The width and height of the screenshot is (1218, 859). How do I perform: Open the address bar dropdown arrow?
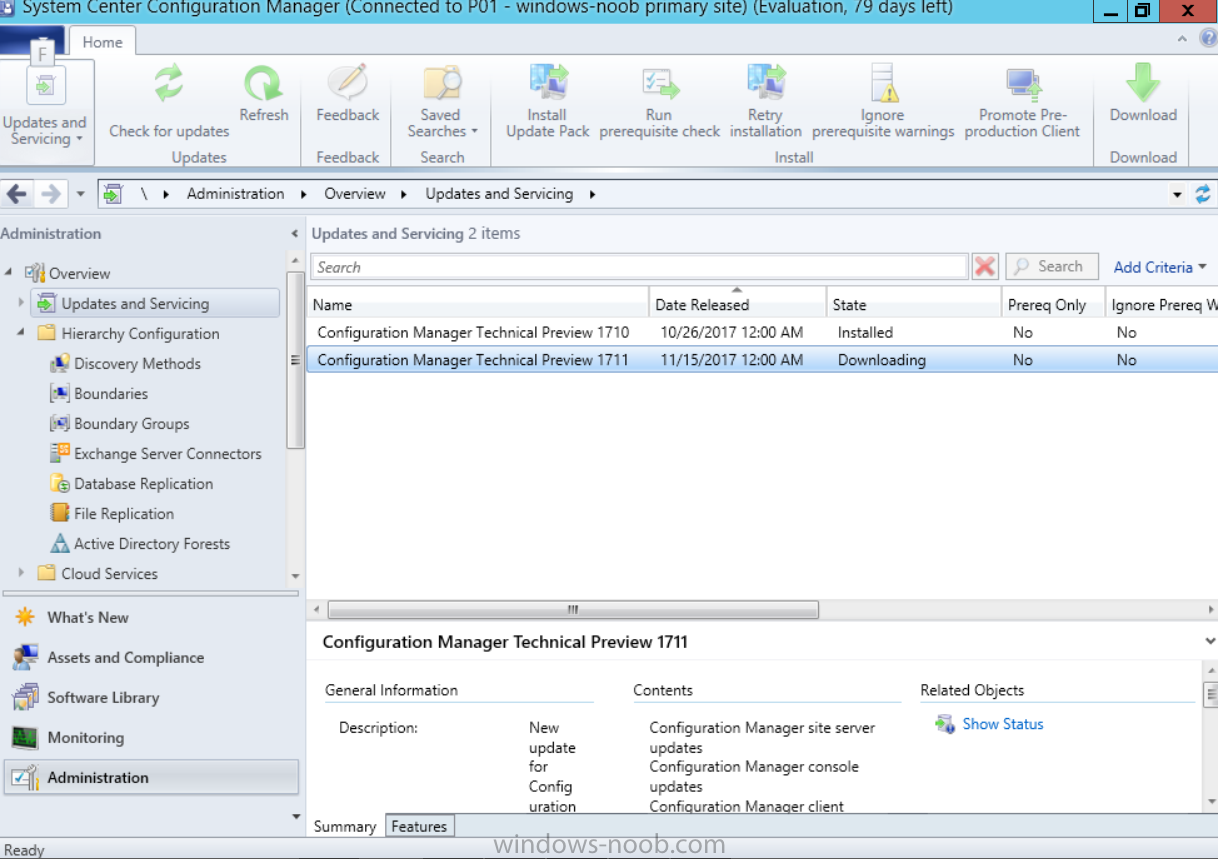point(1178,195)
